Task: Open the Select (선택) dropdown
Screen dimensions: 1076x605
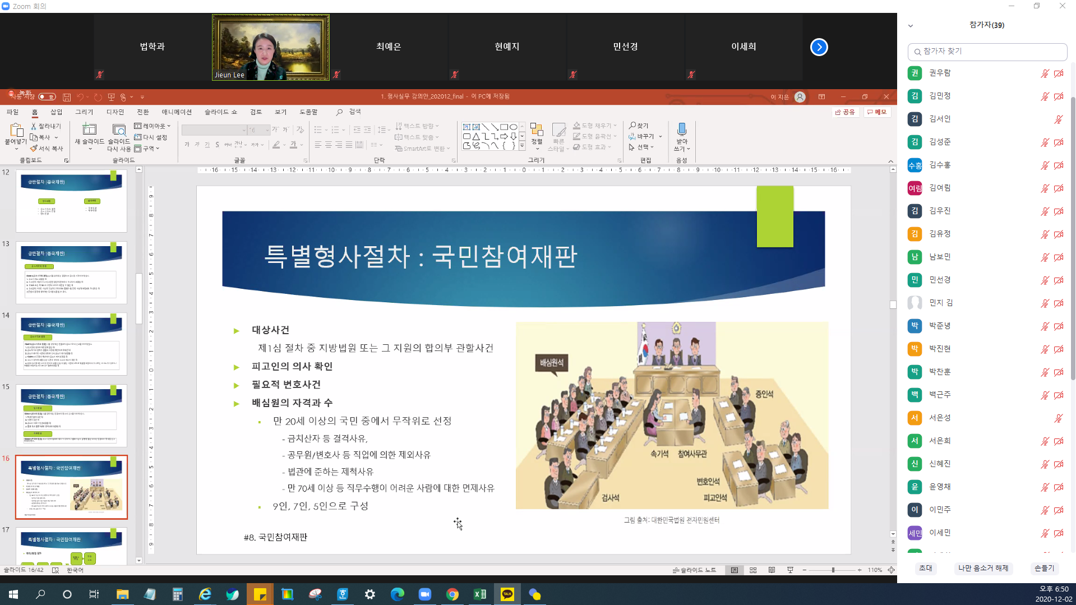Action: [640, 147]
